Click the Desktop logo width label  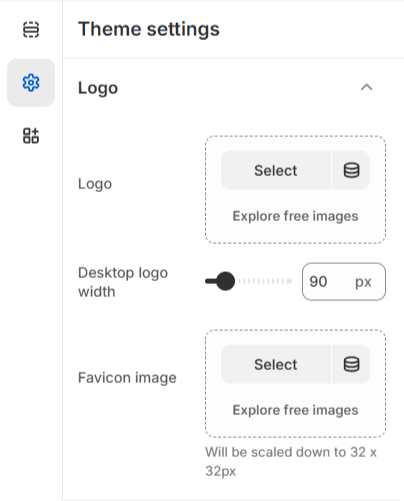(123, 282)
